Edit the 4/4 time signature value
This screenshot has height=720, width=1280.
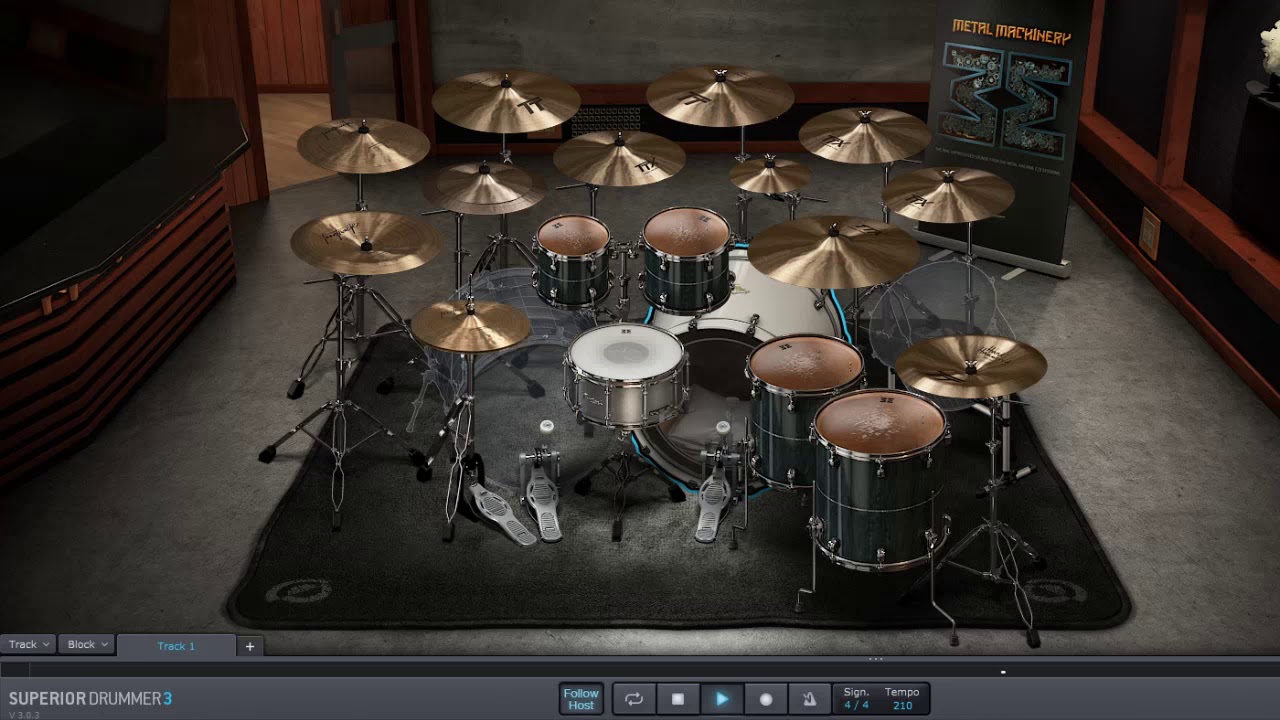856,705
